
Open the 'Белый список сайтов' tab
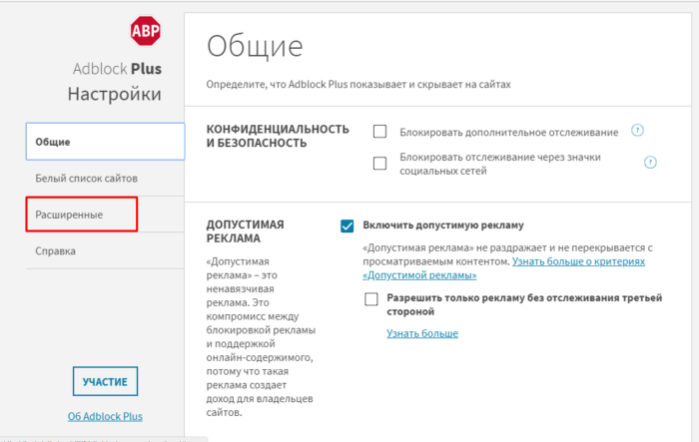tap(105, 178)
